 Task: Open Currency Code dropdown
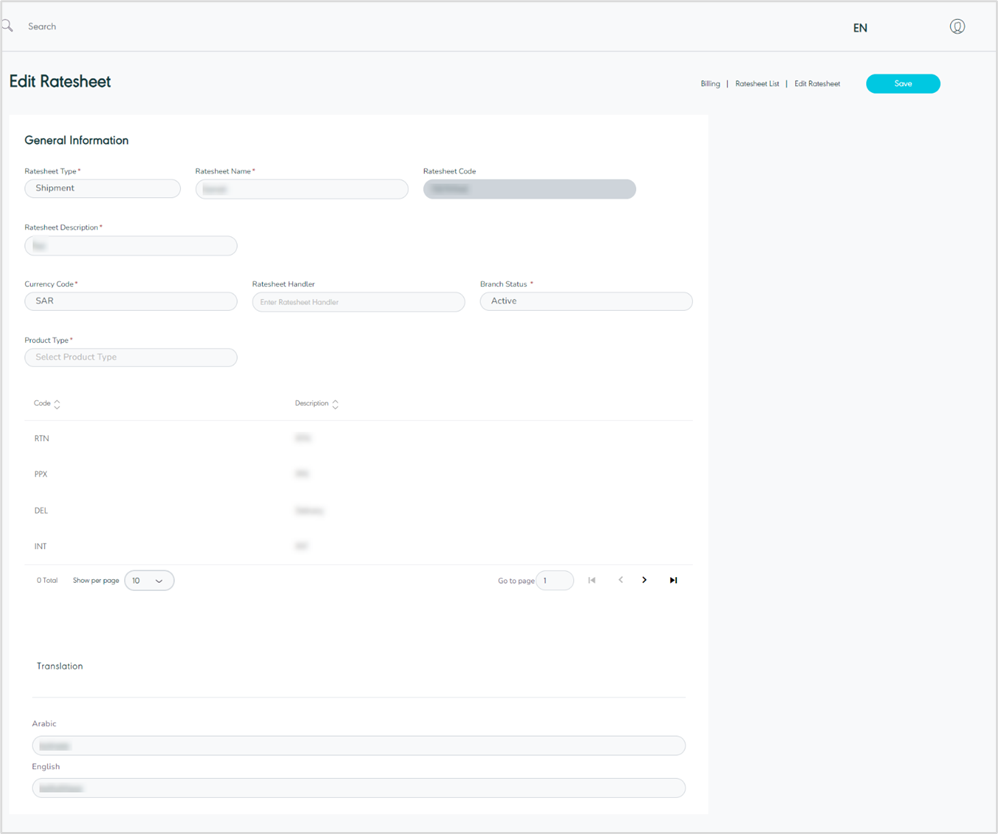click(x=131, y=301)
